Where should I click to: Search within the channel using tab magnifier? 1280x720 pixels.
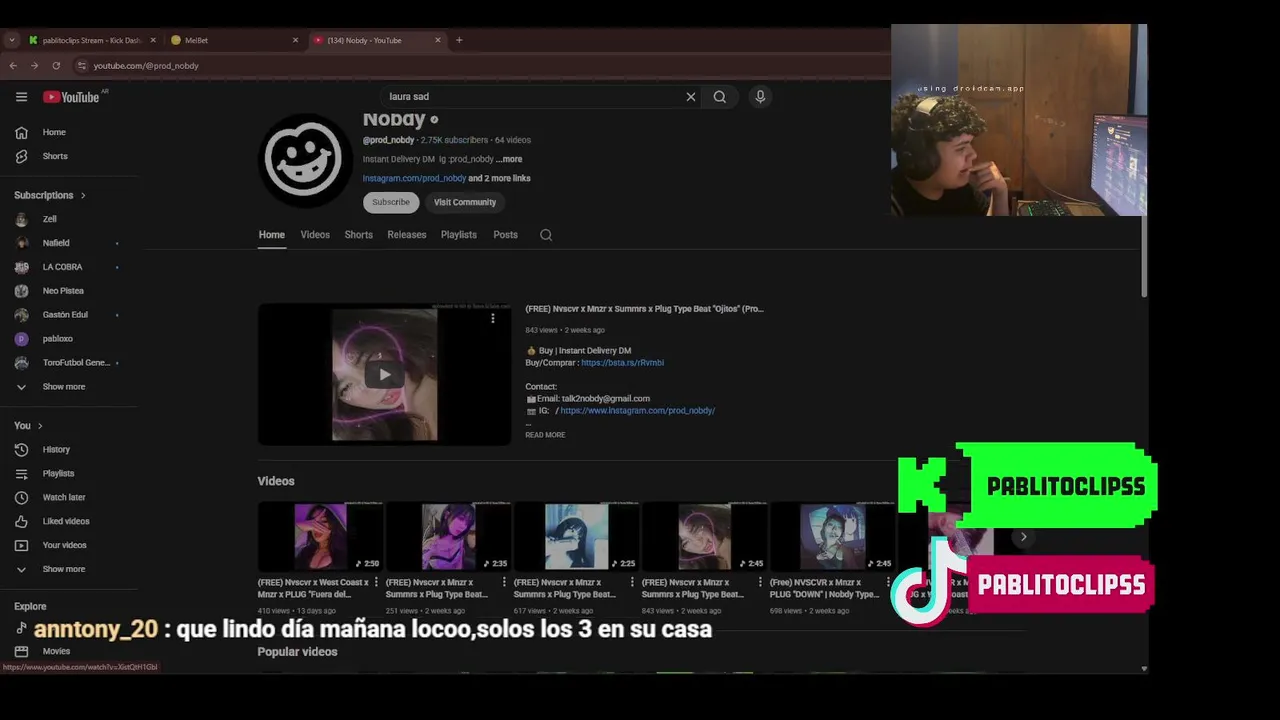546,235
